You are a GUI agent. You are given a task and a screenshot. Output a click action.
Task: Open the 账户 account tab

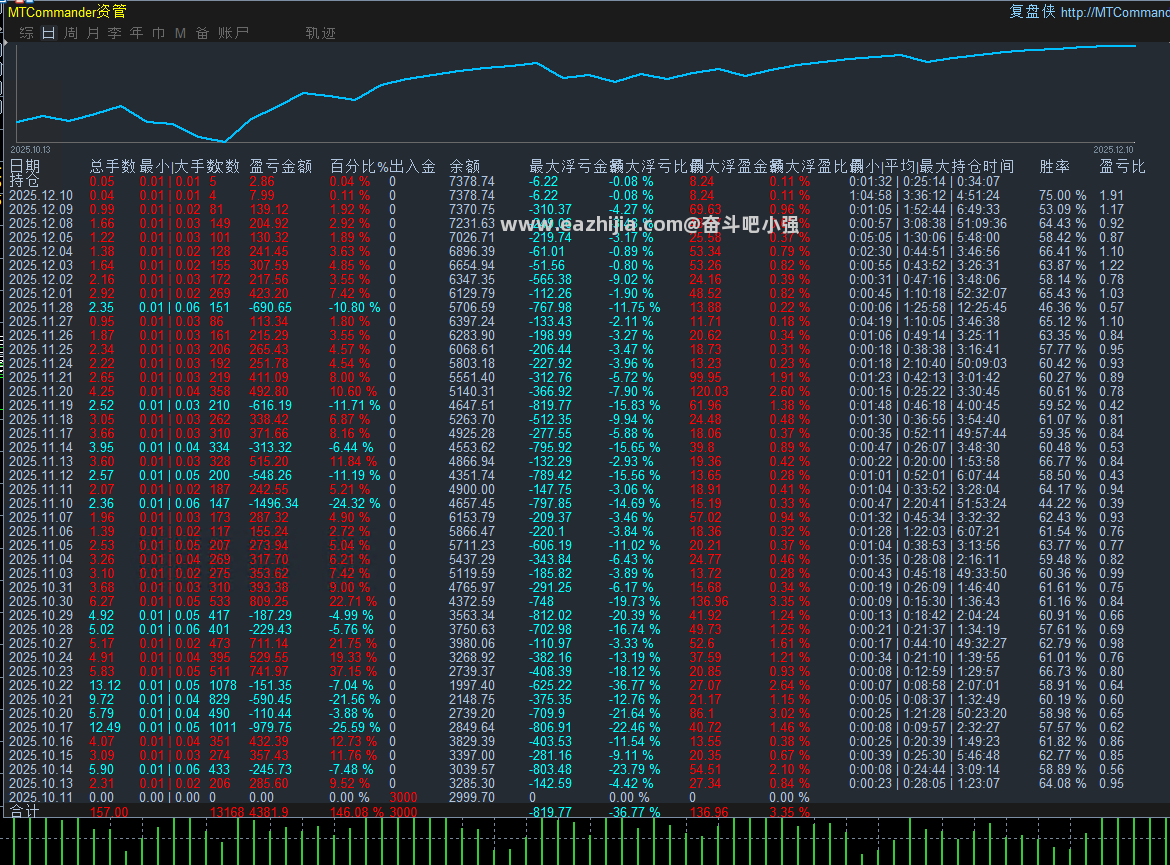click(234, 33)
